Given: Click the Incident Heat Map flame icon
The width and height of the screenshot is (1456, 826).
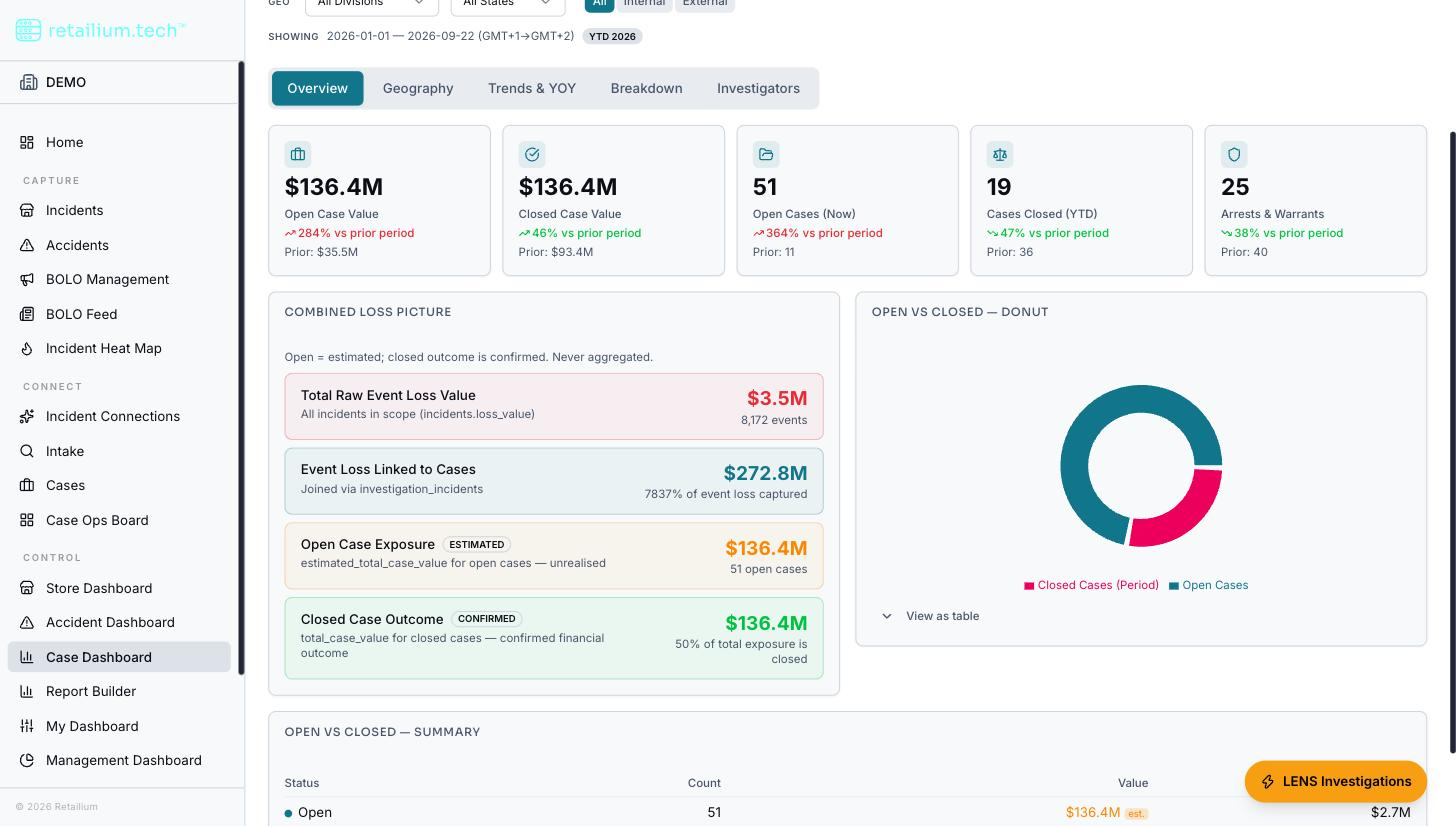Looking at the screenshot, I should click(27, 348).
